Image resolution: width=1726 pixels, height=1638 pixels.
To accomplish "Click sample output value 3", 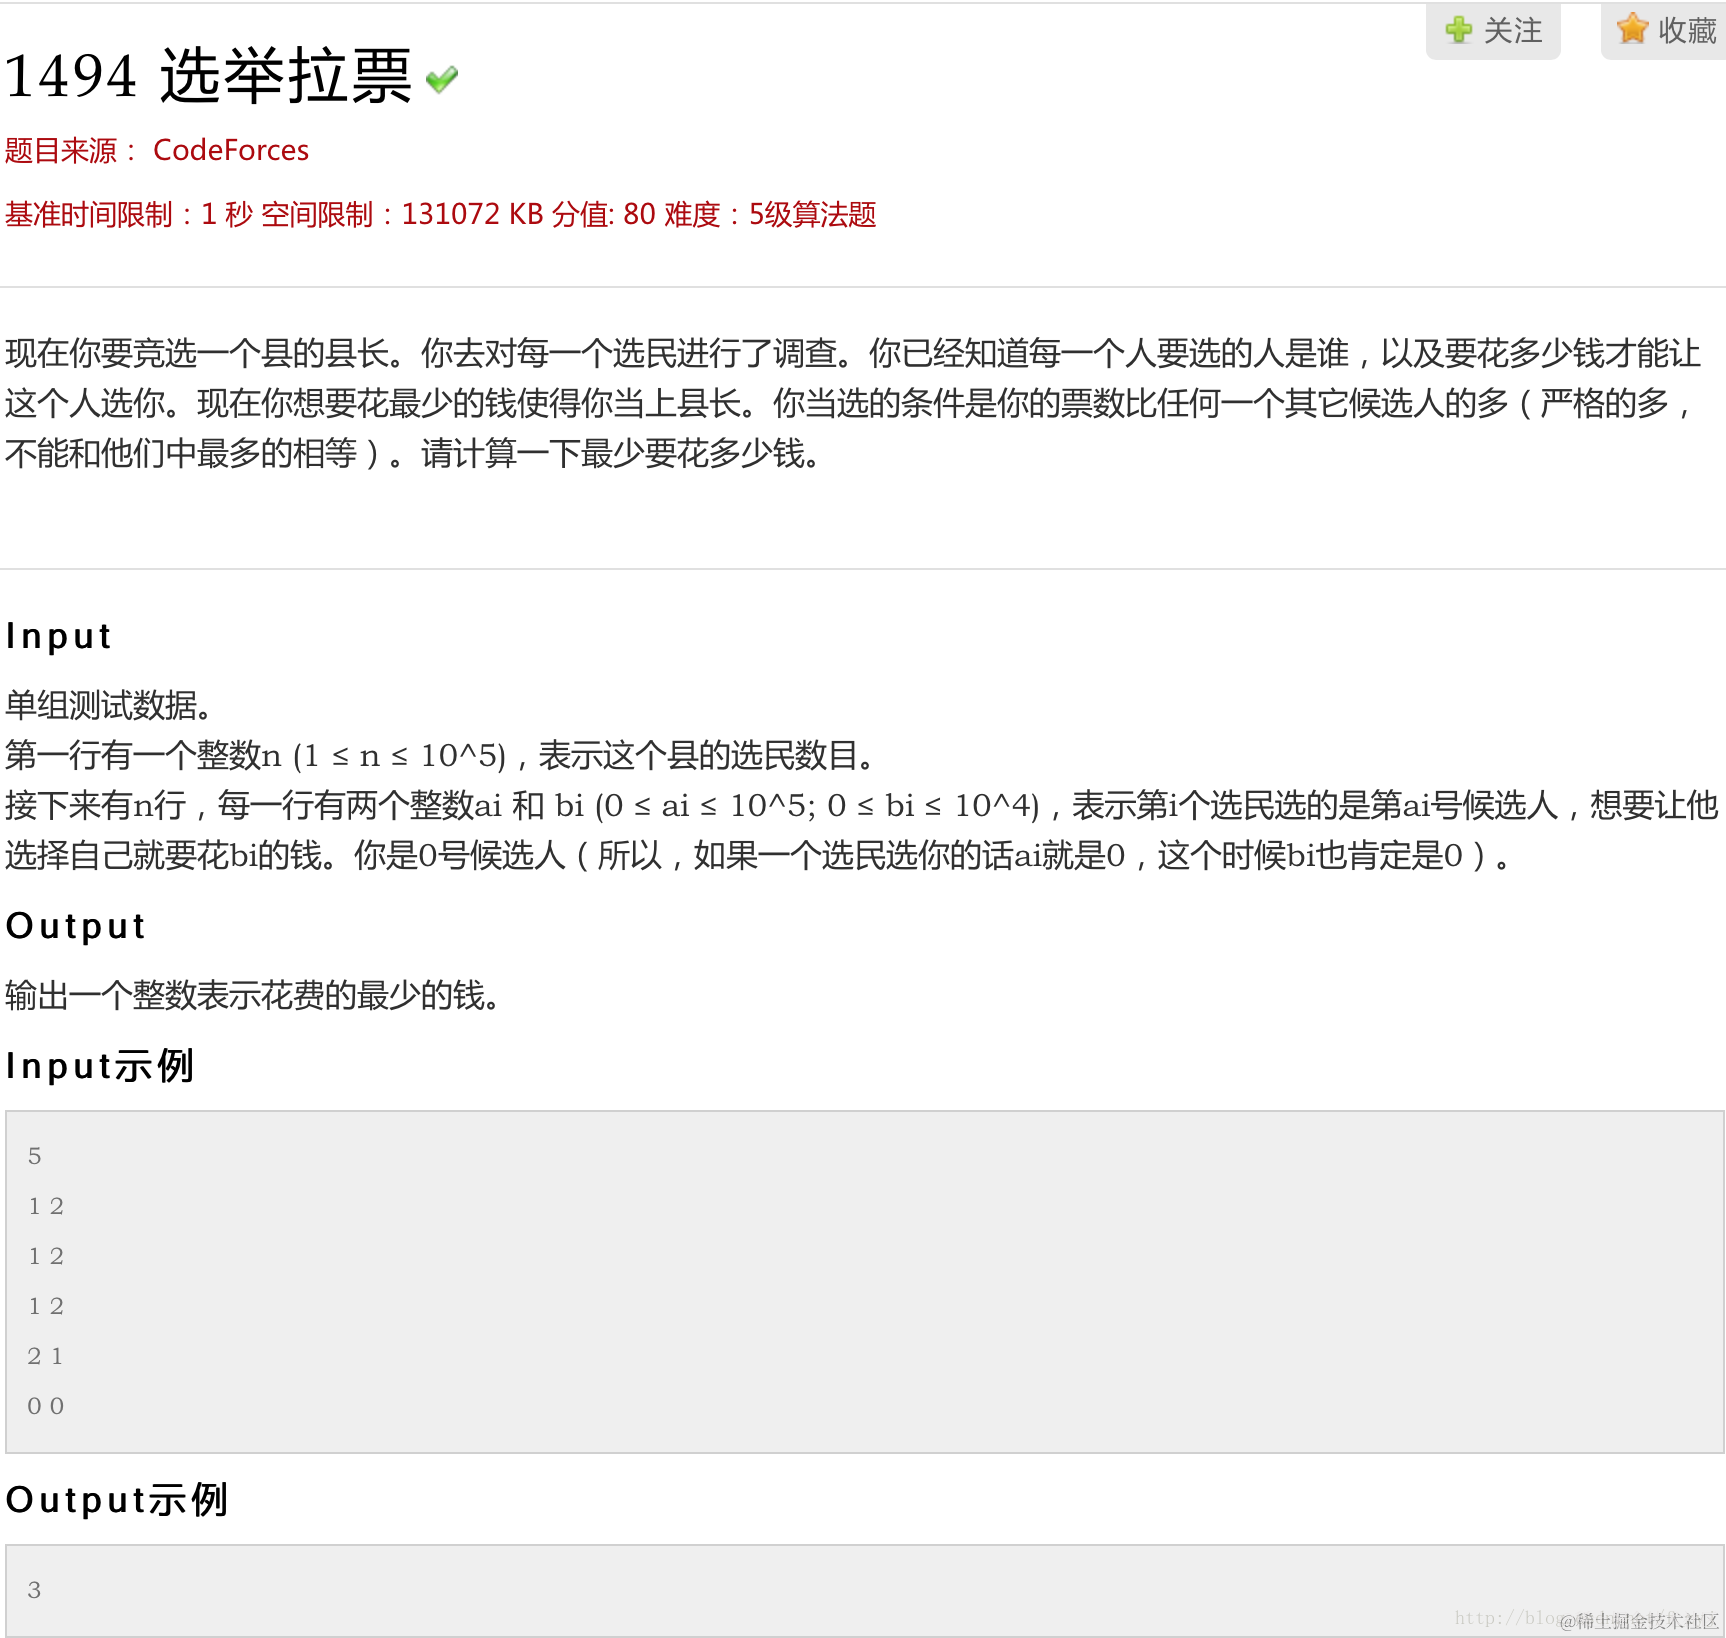I will pos(35,1590).
